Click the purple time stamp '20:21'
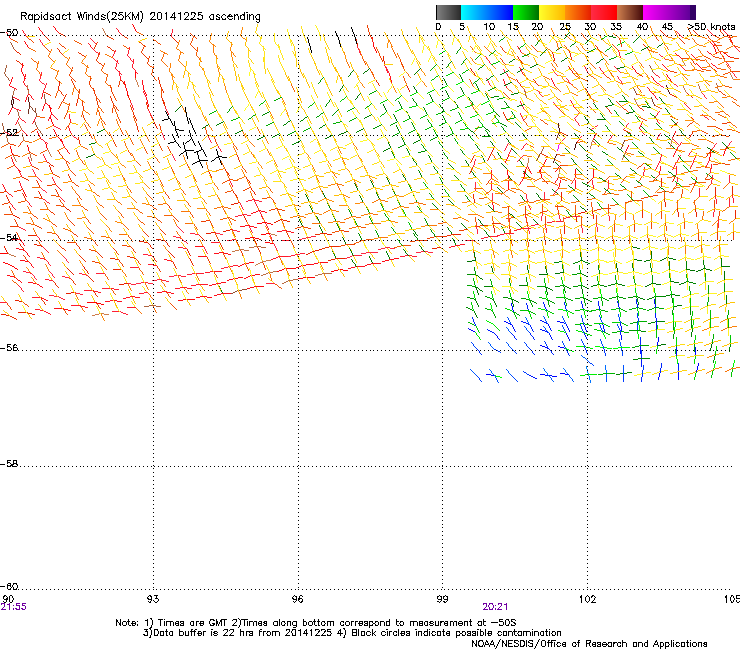Viewport: 740px width, 650px height. click(495, 607)
